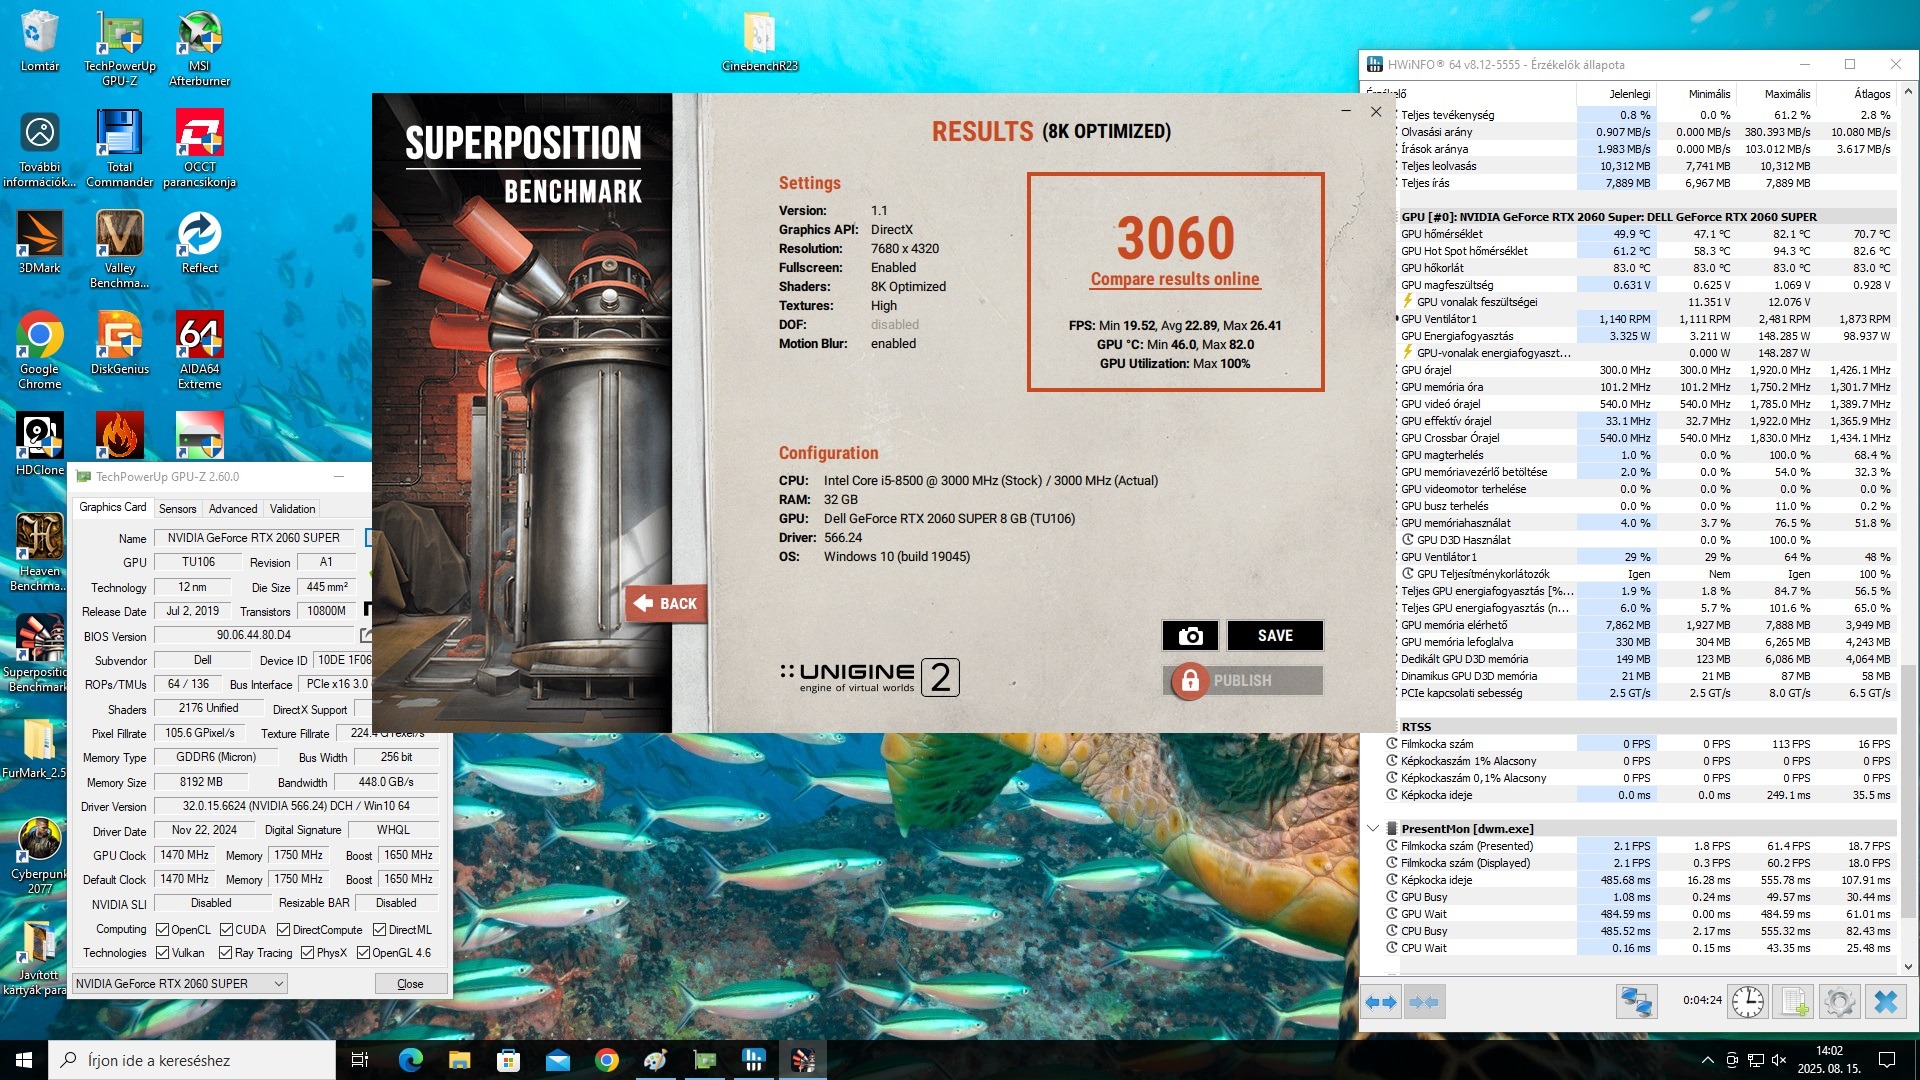Toggle the OpenCL checkbox in GPU-Z
Viewport: 1920px width, 1080px height.
point(163,930)
